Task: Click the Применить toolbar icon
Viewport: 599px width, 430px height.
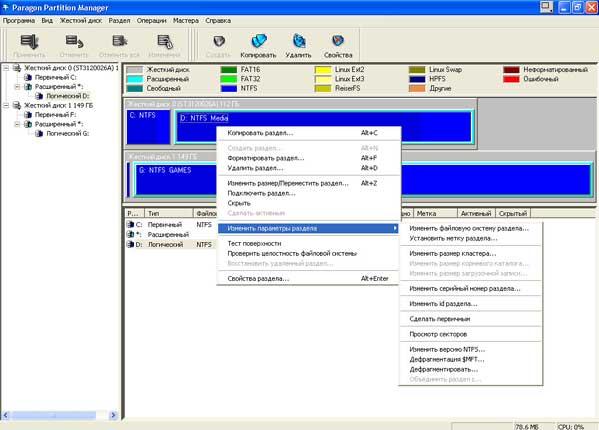Action: click(29, 41)
